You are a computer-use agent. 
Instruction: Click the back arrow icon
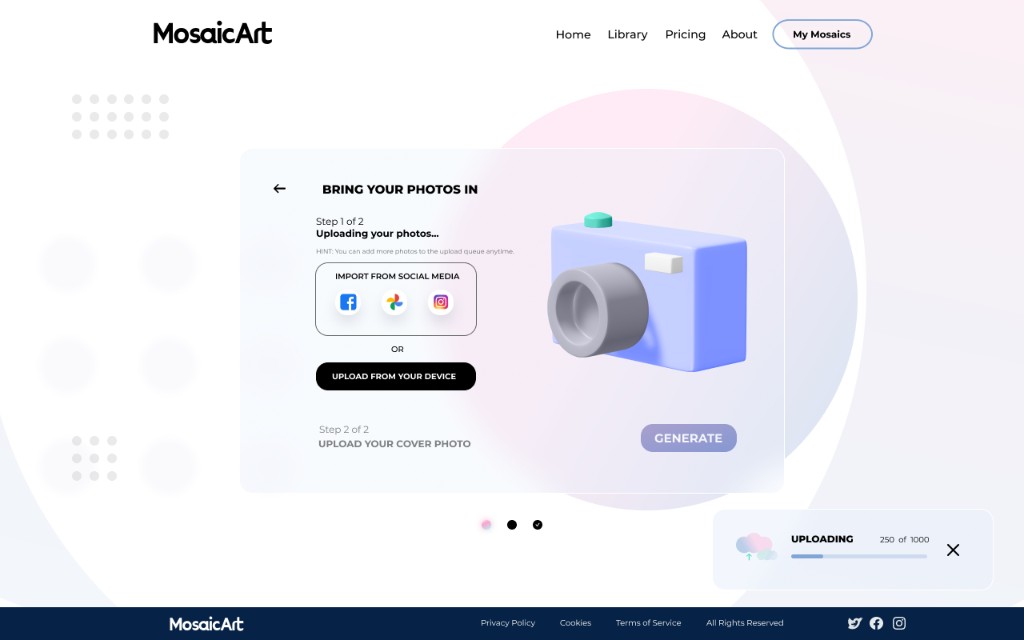(x=280, y=189)
